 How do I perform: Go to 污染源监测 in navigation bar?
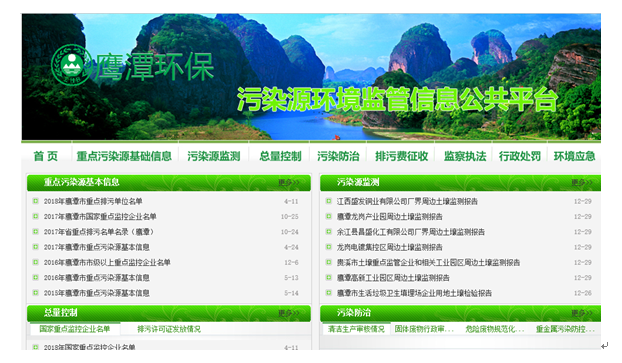tap(214, 156)
